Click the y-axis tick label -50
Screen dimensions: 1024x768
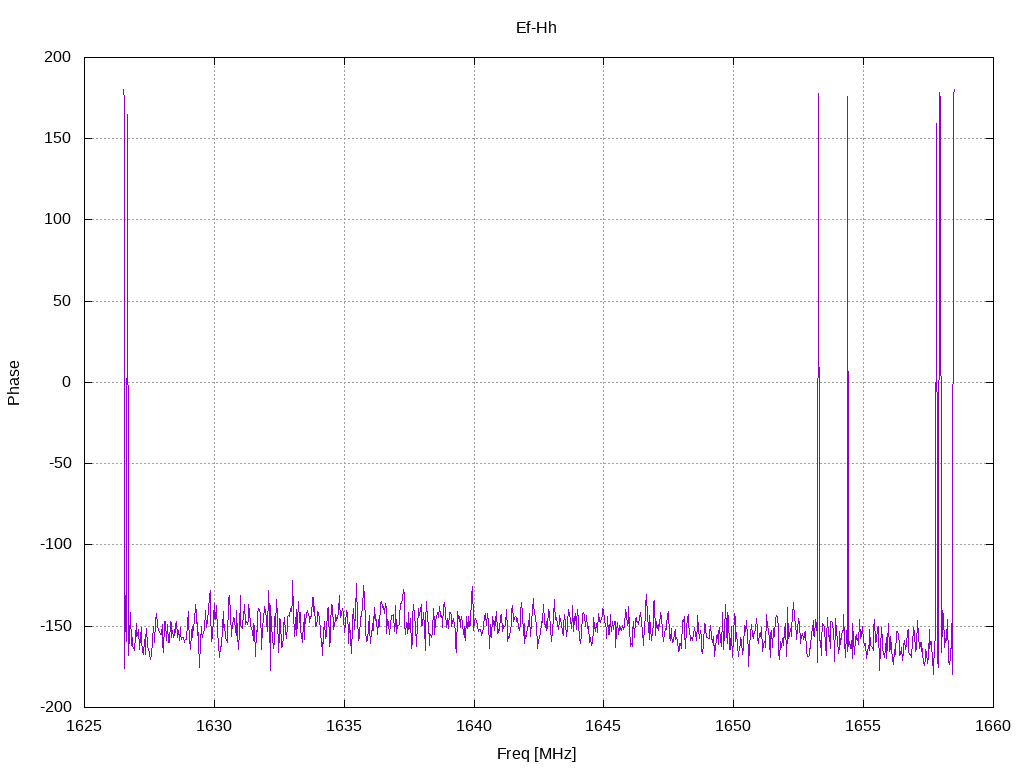click(x=60, y=463)
